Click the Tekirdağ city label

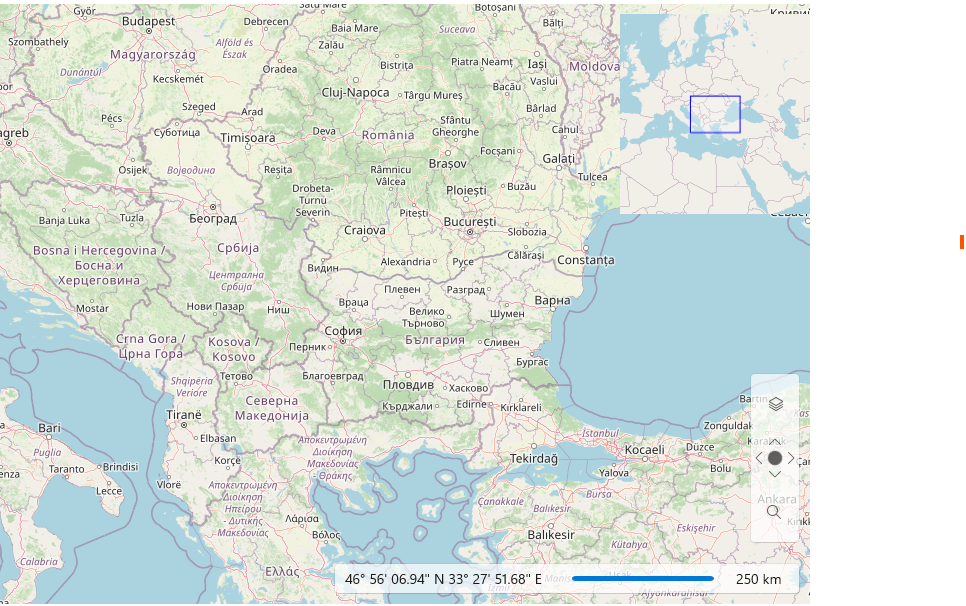[x=534, y=459]
